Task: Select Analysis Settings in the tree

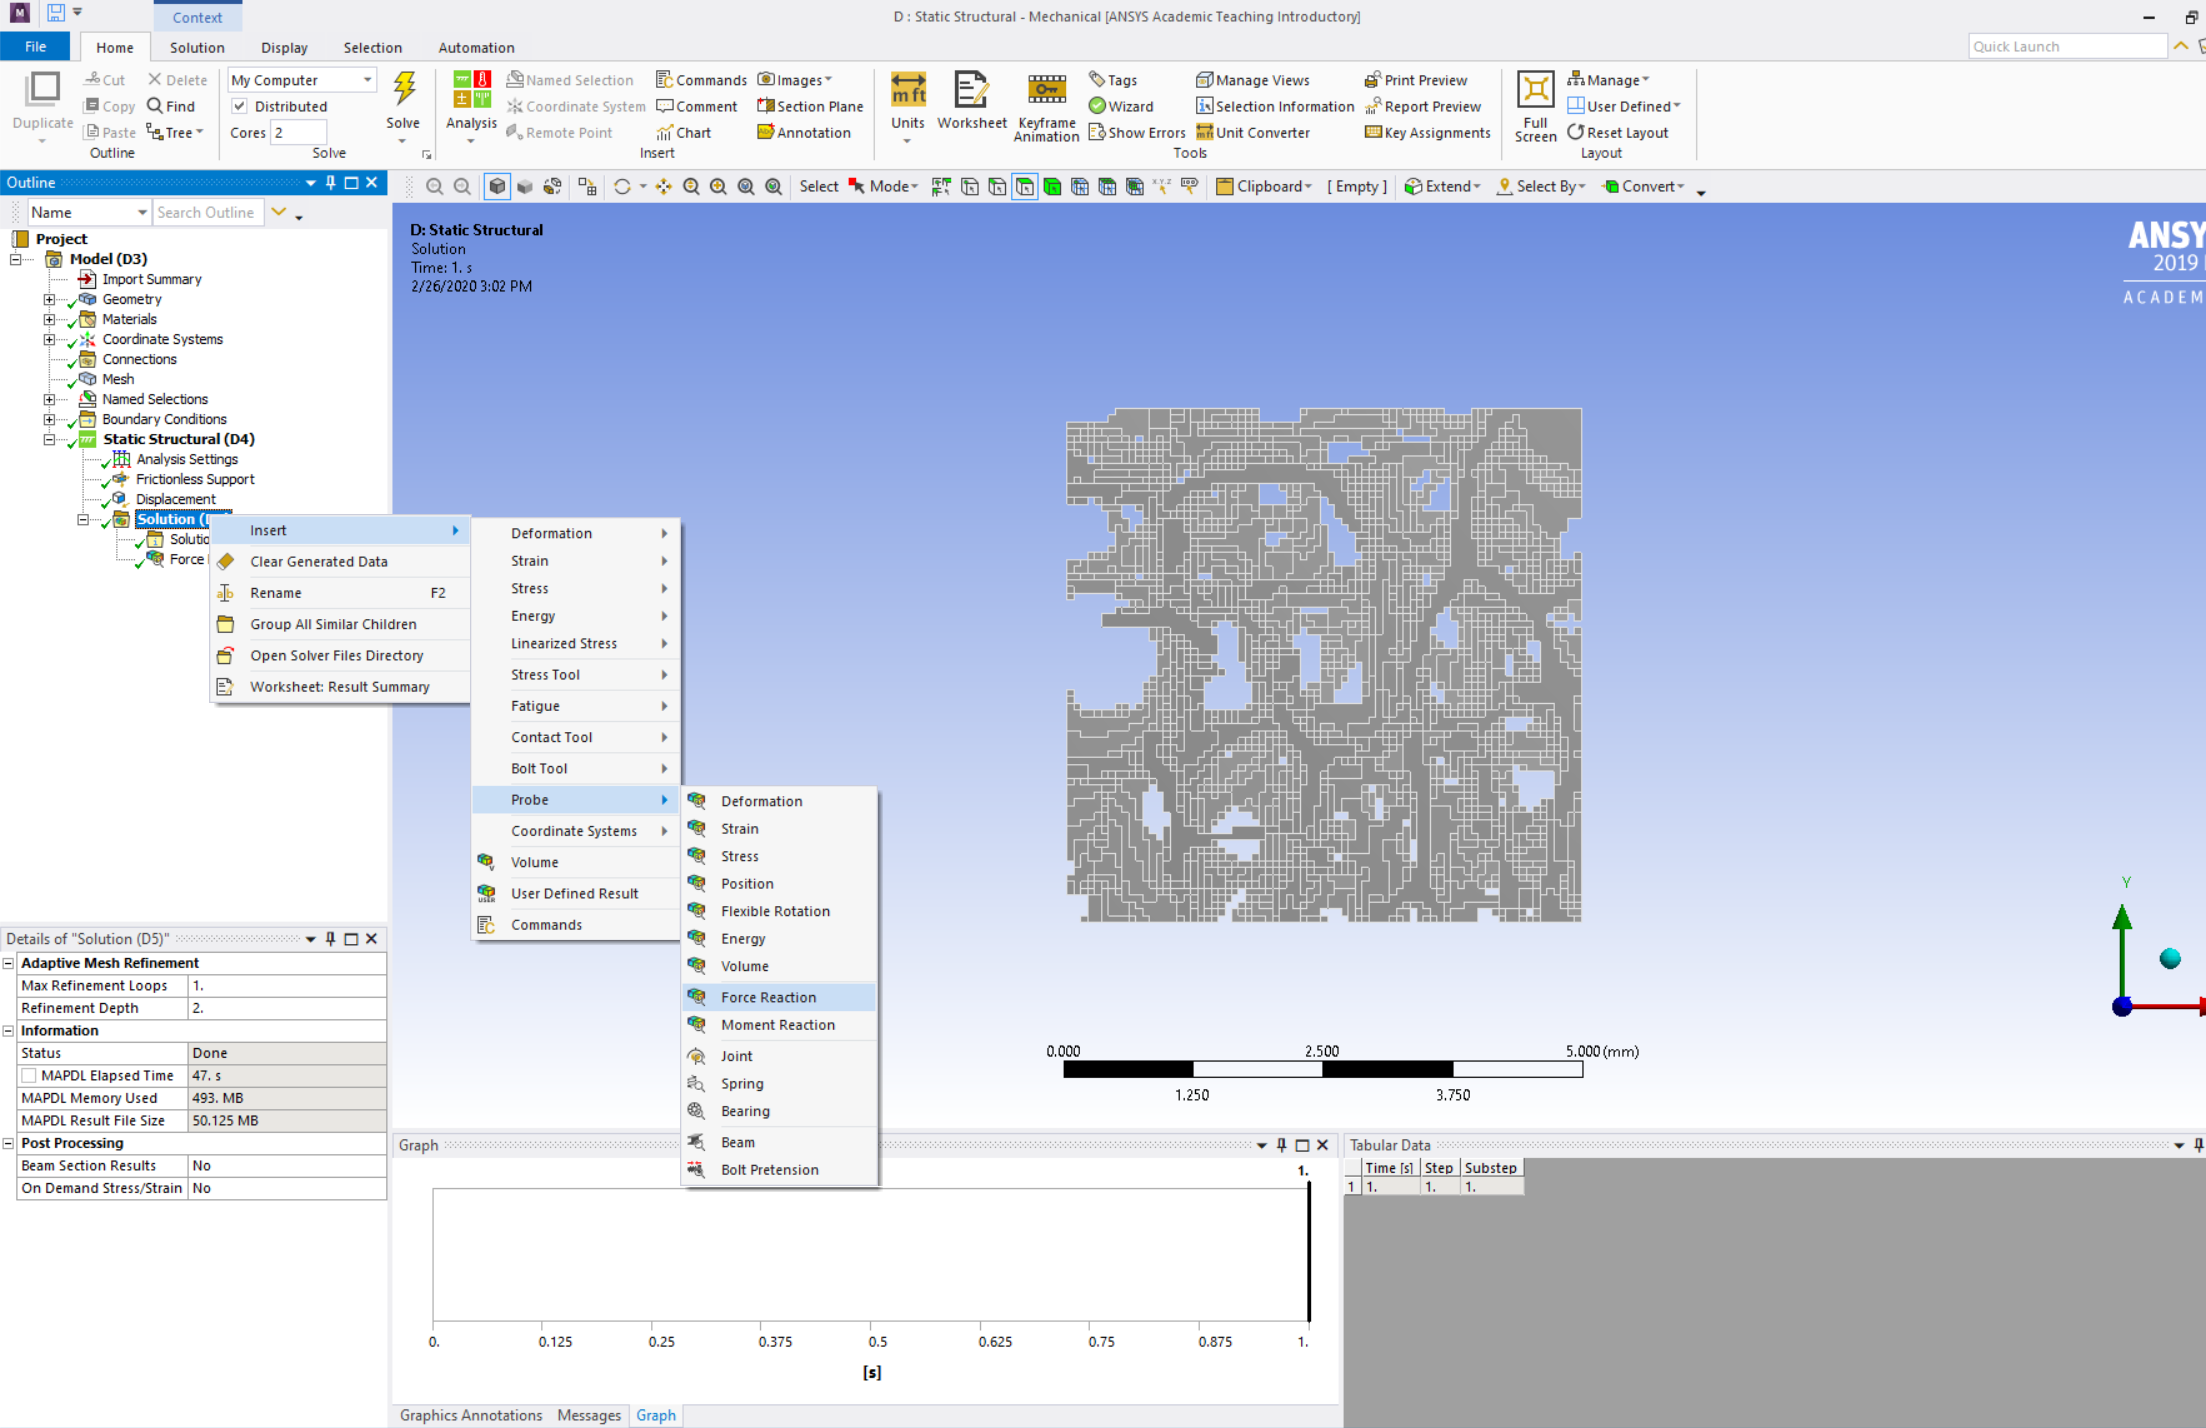Action: coord(186,459)
